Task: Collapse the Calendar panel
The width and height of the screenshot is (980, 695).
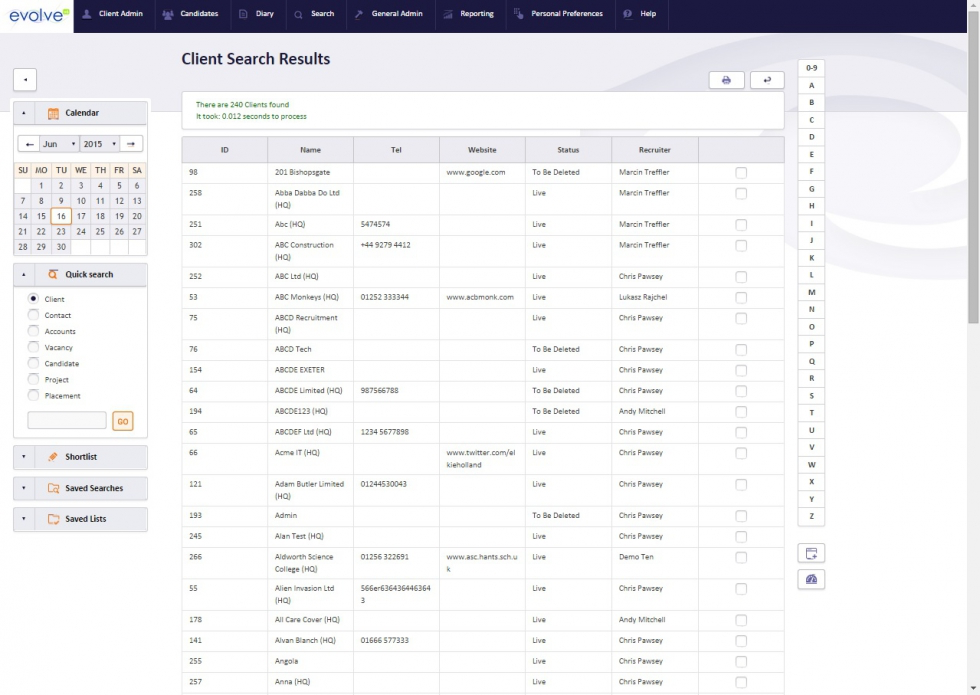Action: [23, 112]
